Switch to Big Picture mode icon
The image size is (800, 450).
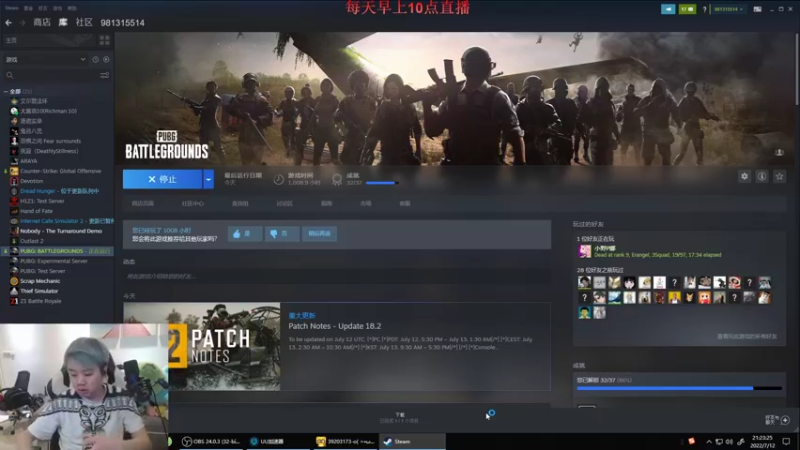[758, 9]
